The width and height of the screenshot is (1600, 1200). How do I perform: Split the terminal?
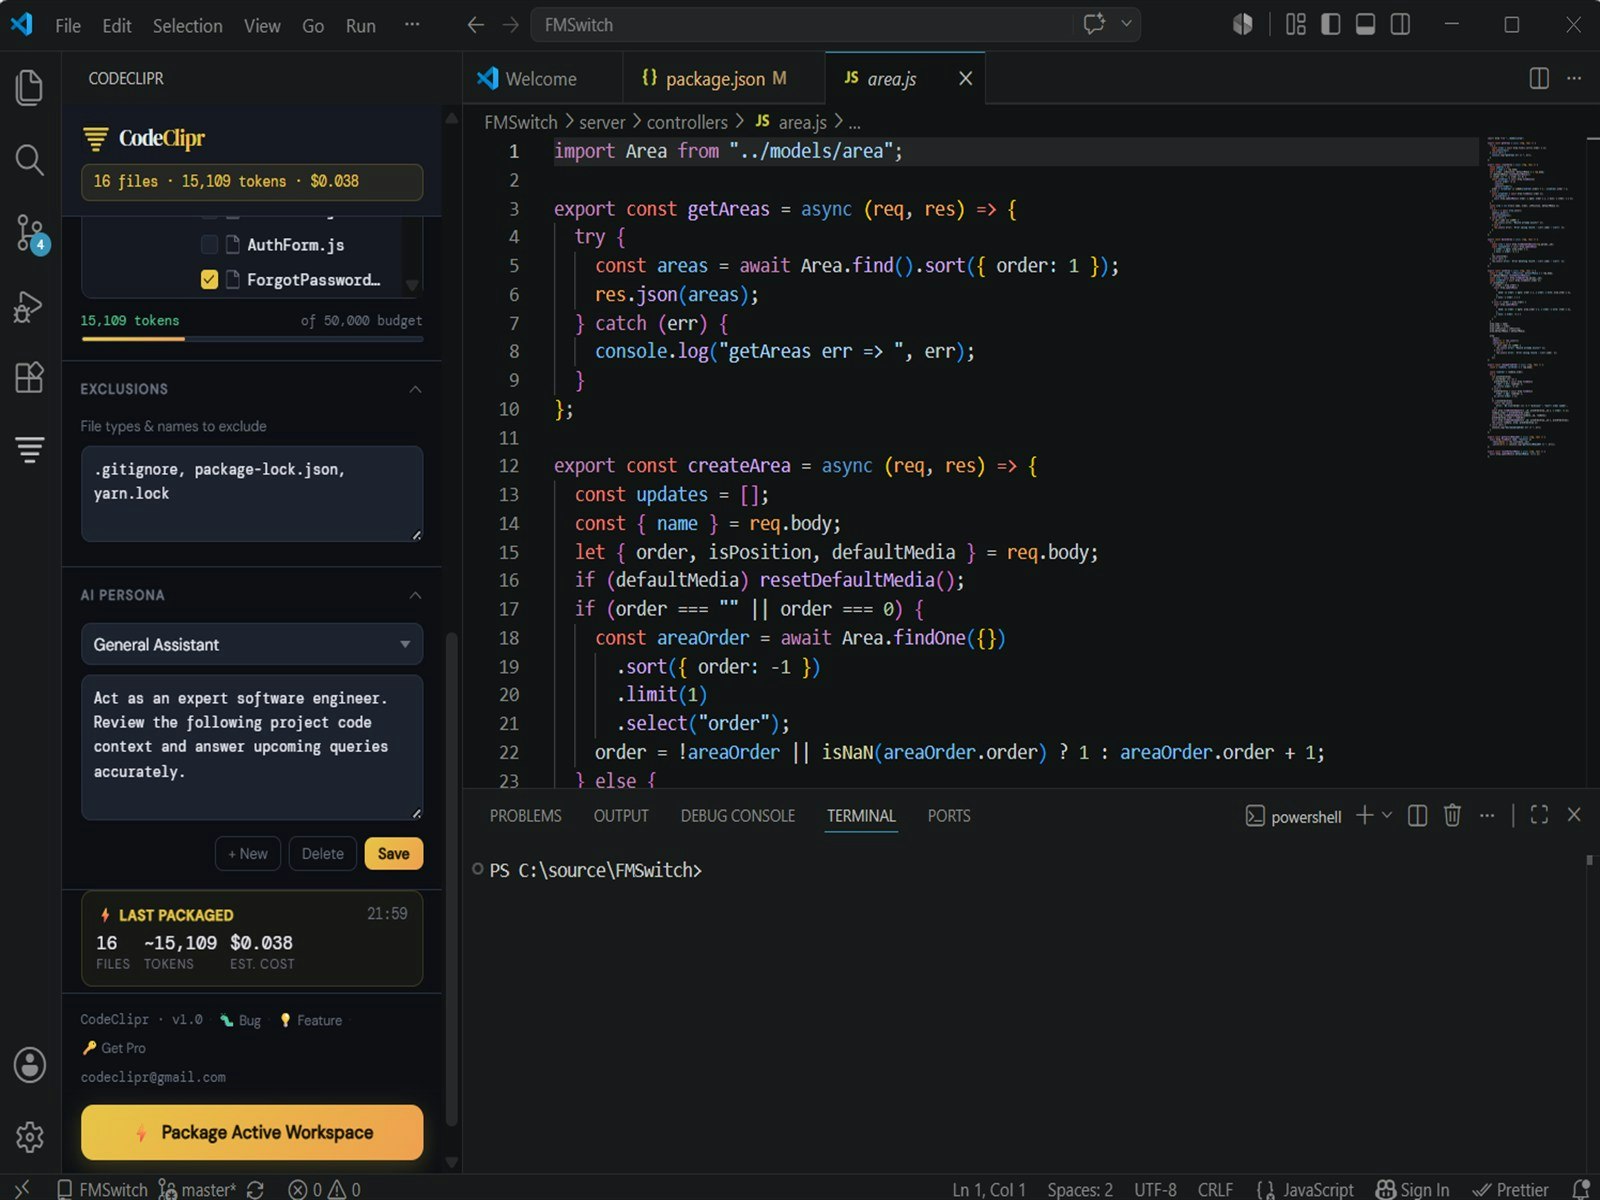pos(1417,816)
